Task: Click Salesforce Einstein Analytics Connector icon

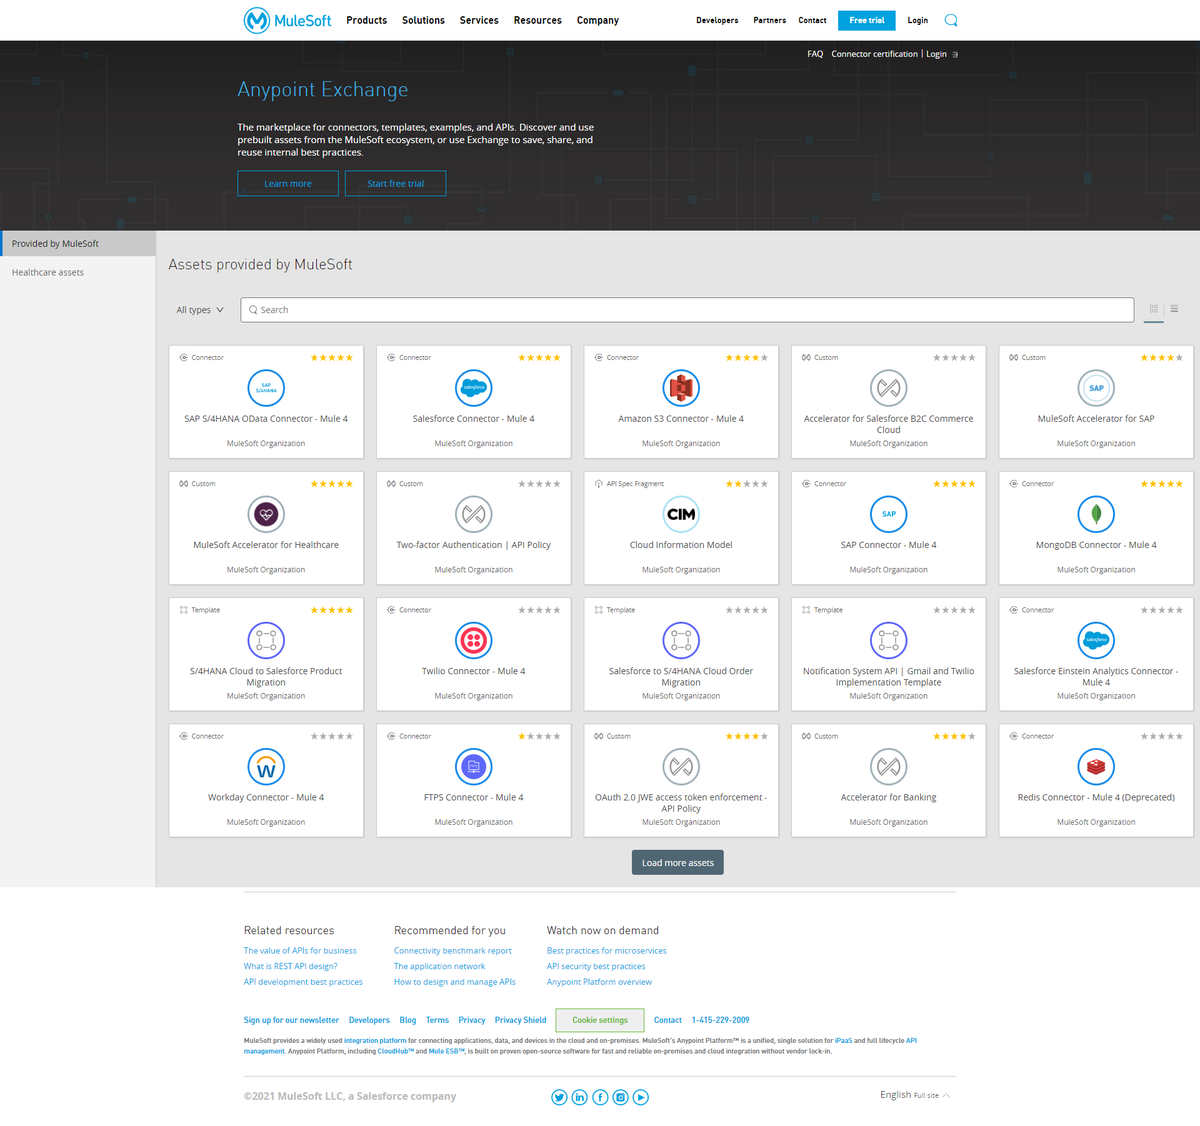Action: point(1096,640)
